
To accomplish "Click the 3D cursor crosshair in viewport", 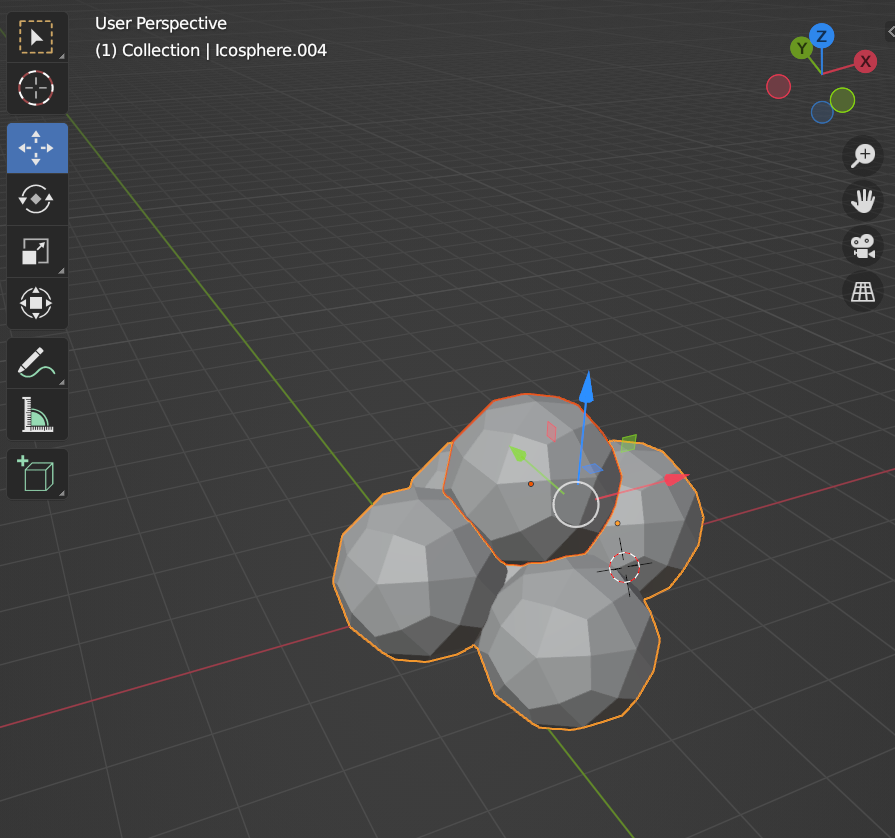I will point(624,567).
